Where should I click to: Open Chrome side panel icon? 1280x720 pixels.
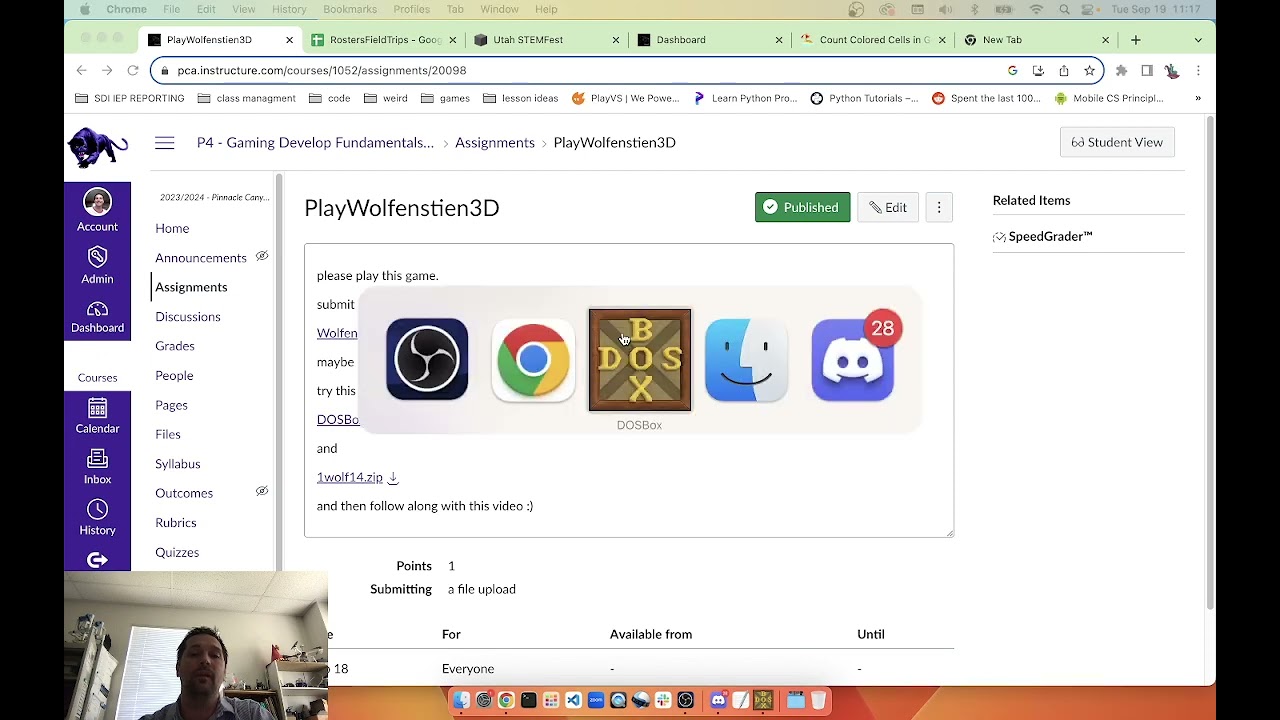tap(1147, 70)
